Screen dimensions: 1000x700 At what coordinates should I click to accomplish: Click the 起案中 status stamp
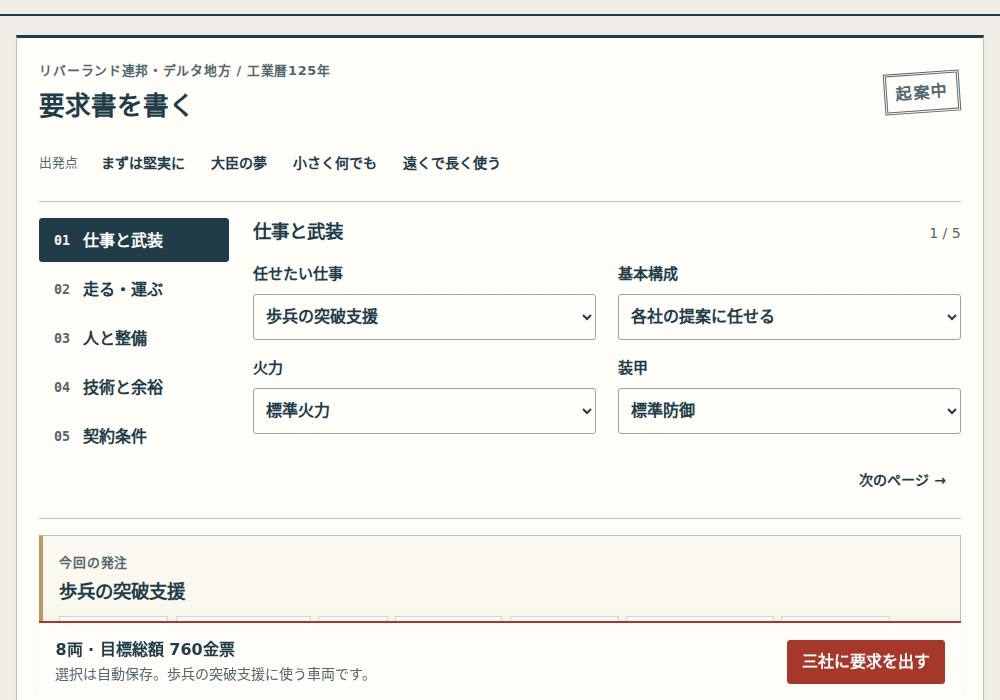coord(921,92)
